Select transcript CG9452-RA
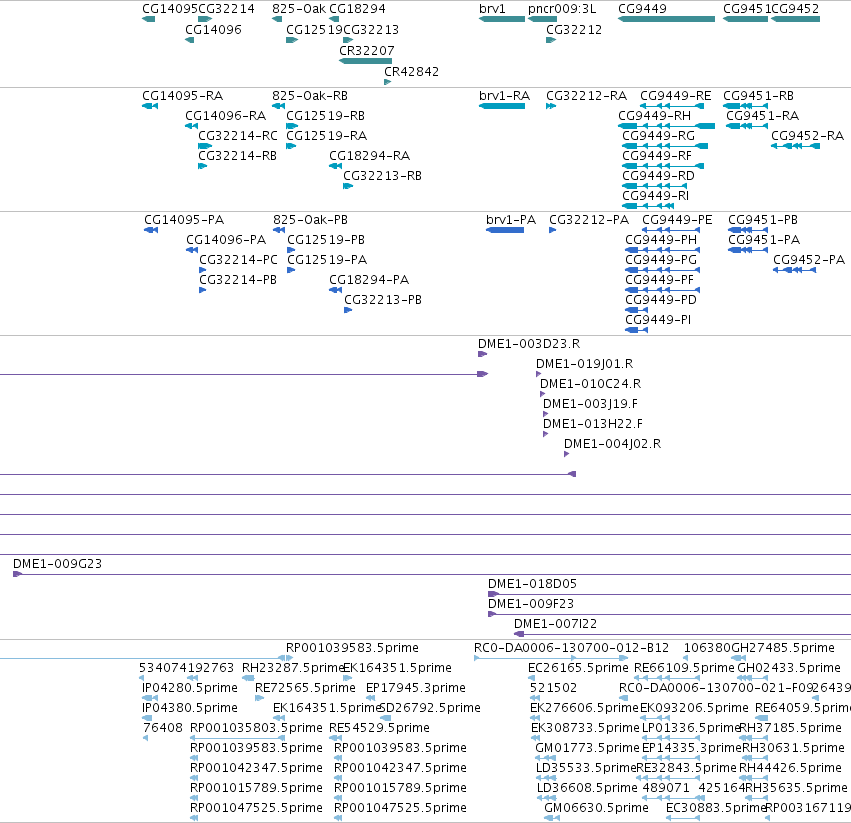 click(x=807, y=136)
